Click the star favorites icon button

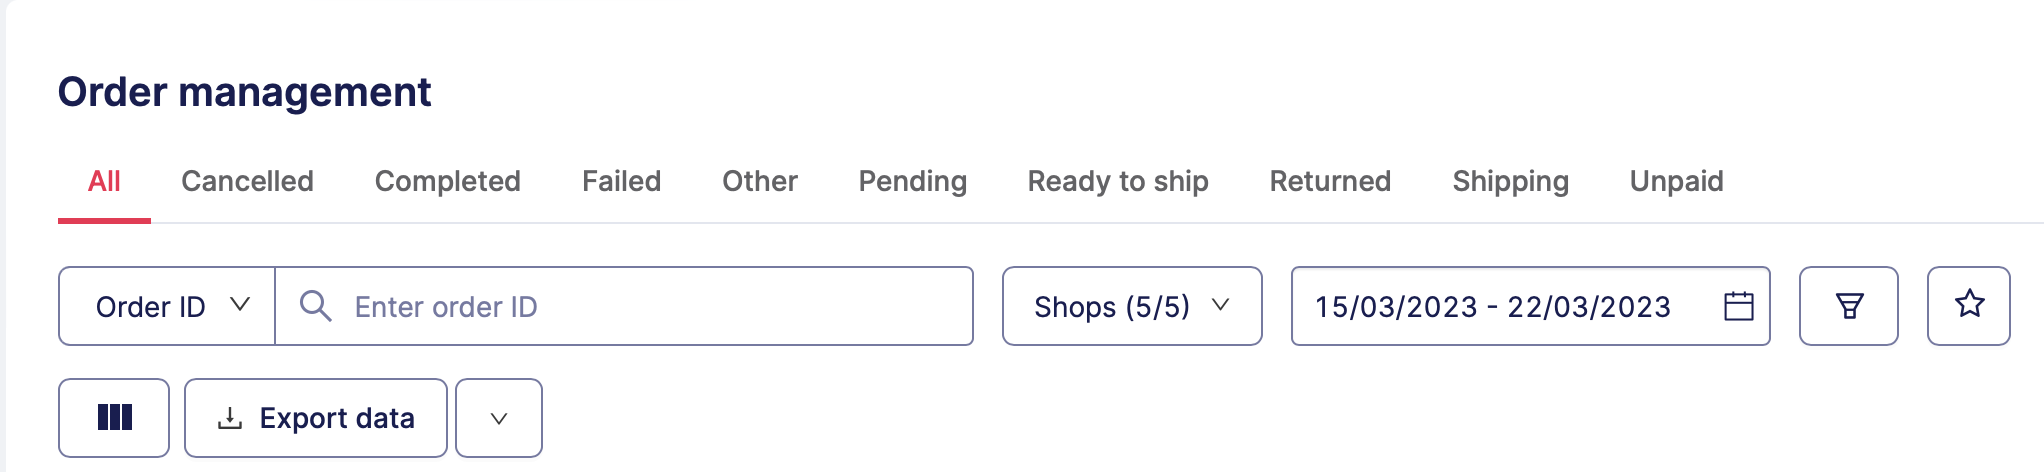pyautogui.click(x=1968, y=306)
